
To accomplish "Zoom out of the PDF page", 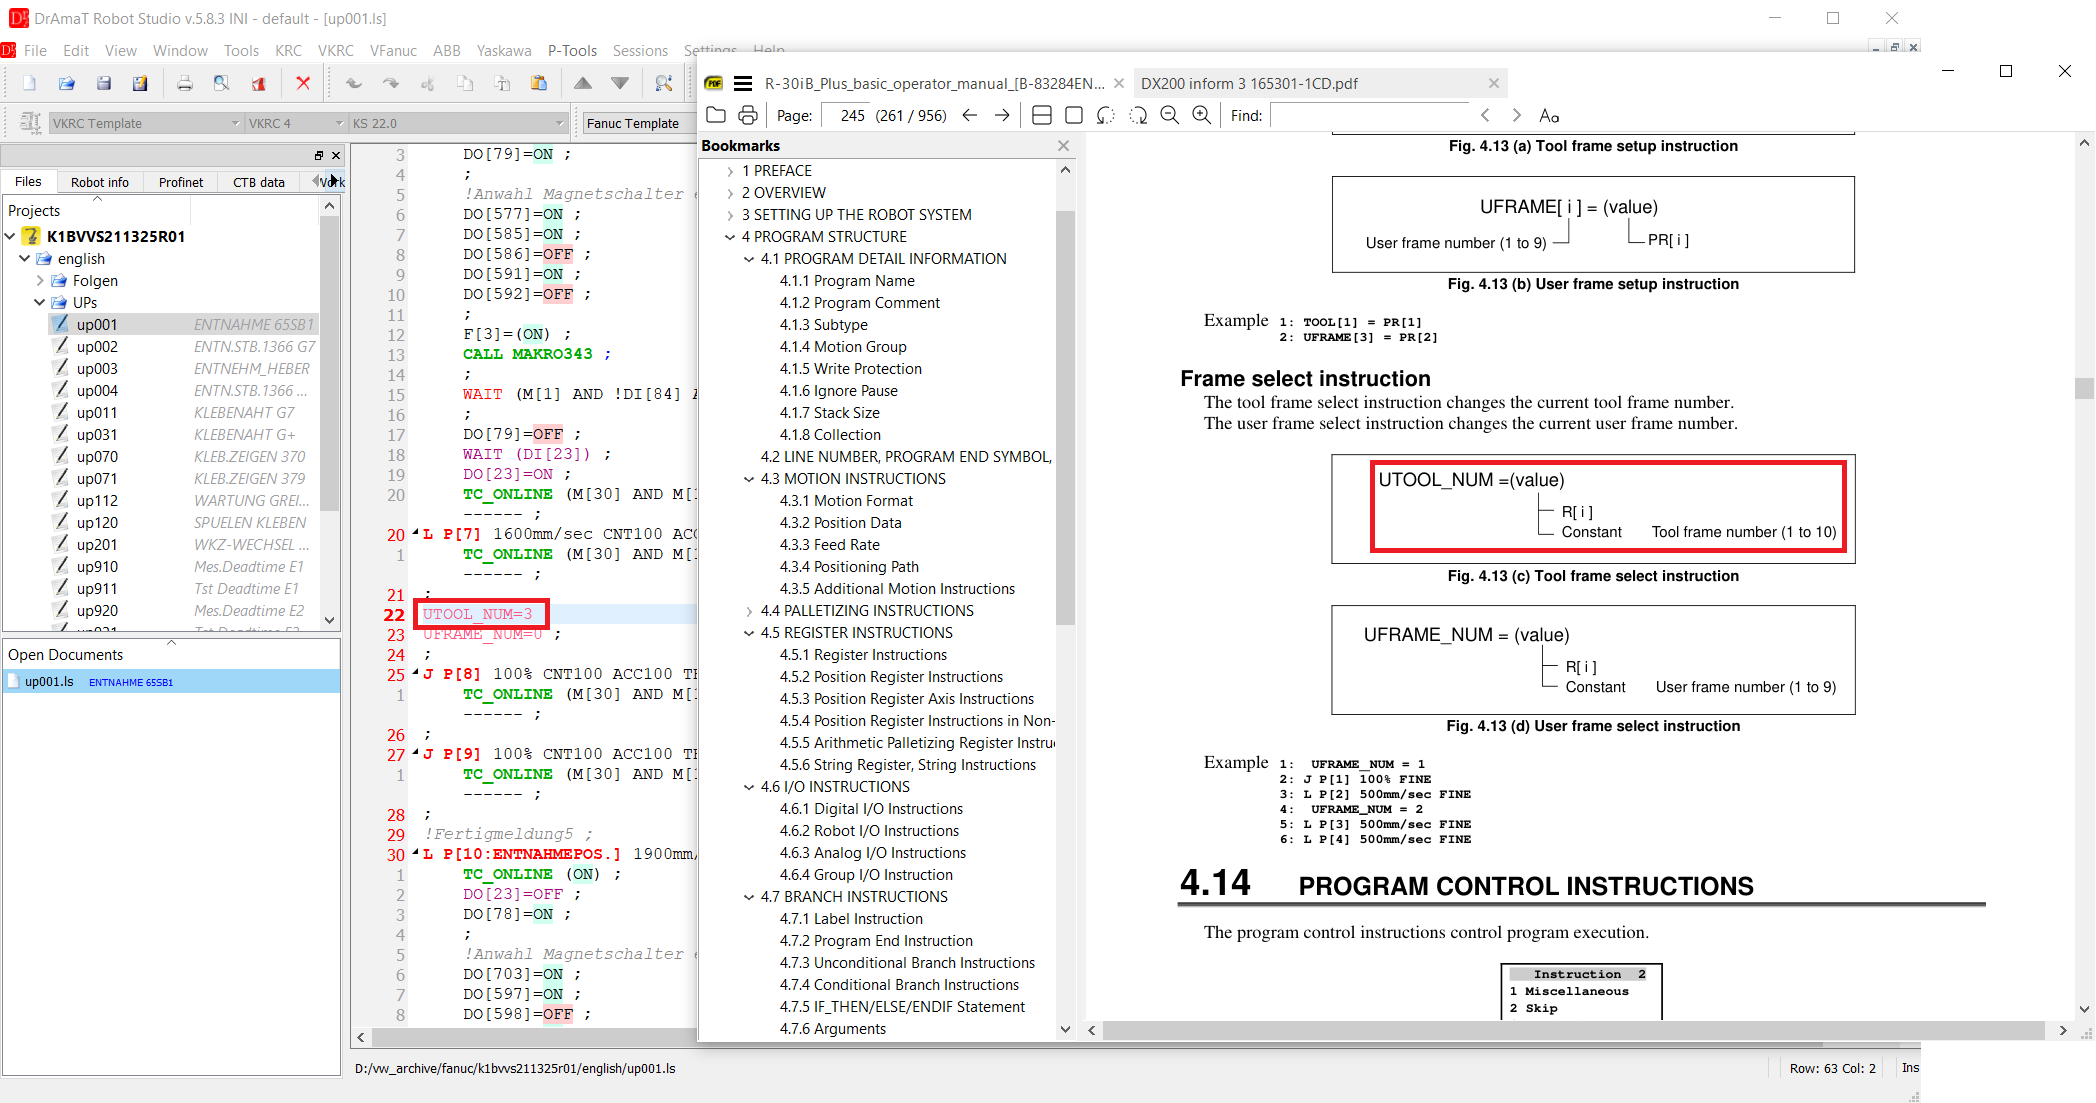I will coord(1170,115).
